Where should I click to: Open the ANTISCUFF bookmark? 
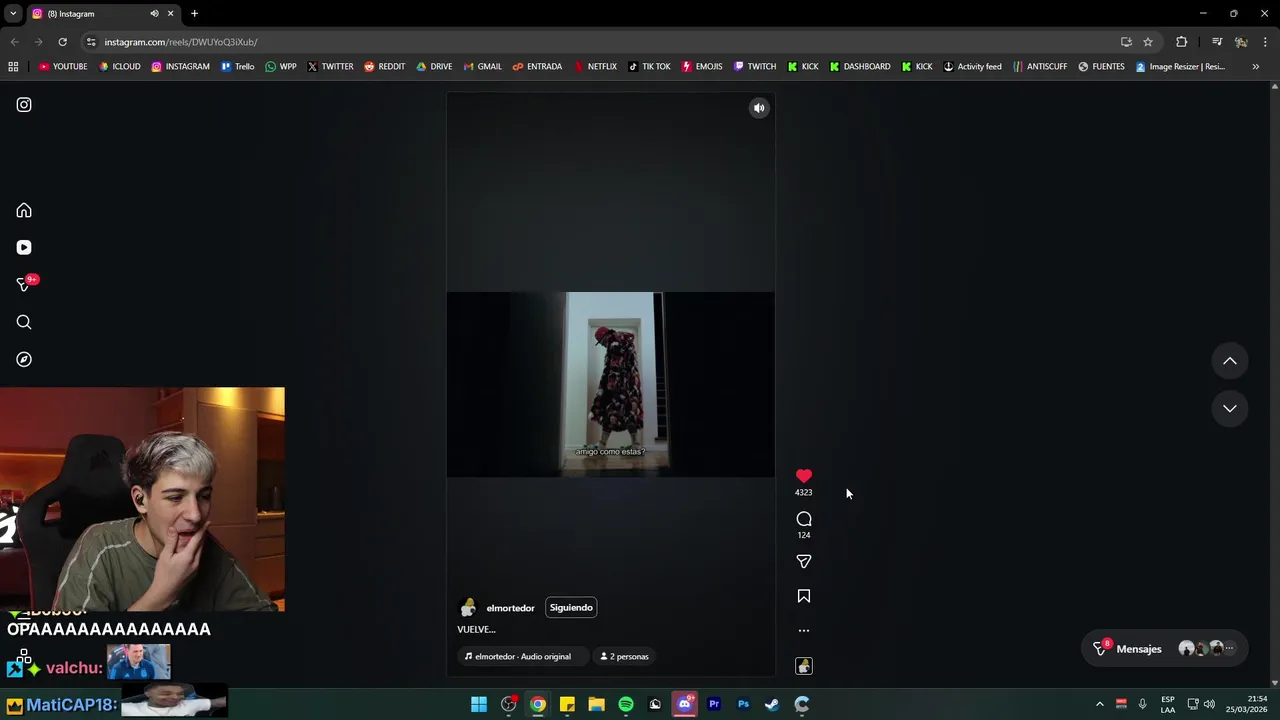1040,67
